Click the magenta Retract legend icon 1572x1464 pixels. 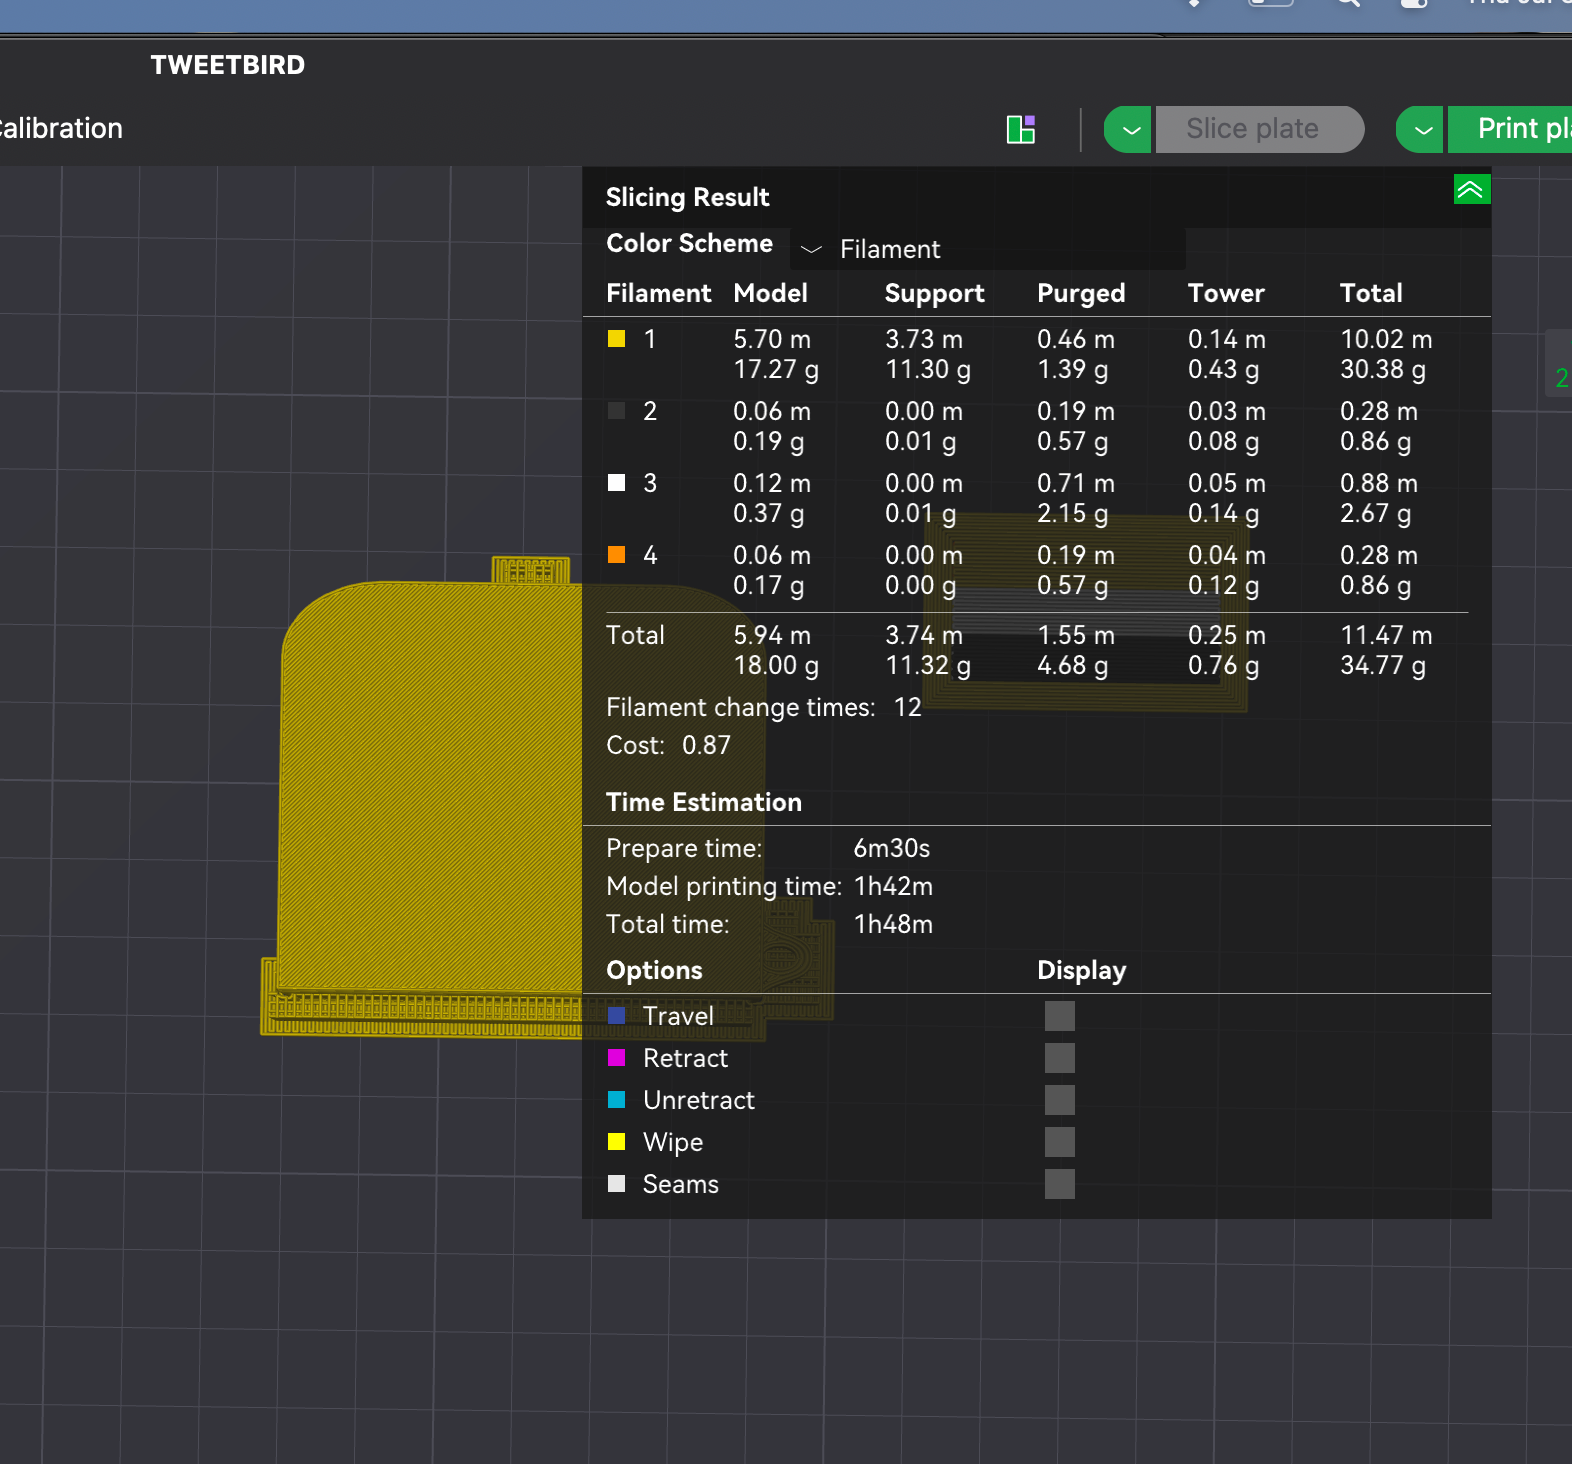(x=617, y=1058)
